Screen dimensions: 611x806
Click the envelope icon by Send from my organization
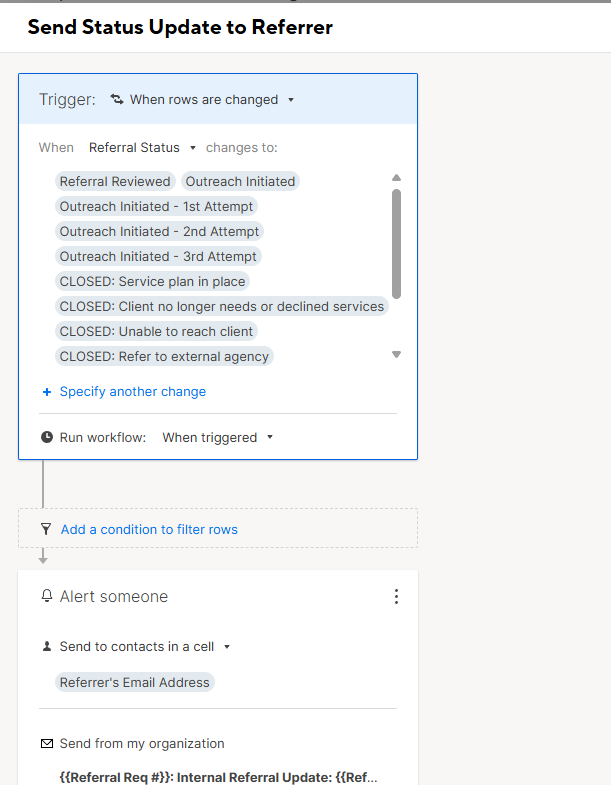[47, 744]
